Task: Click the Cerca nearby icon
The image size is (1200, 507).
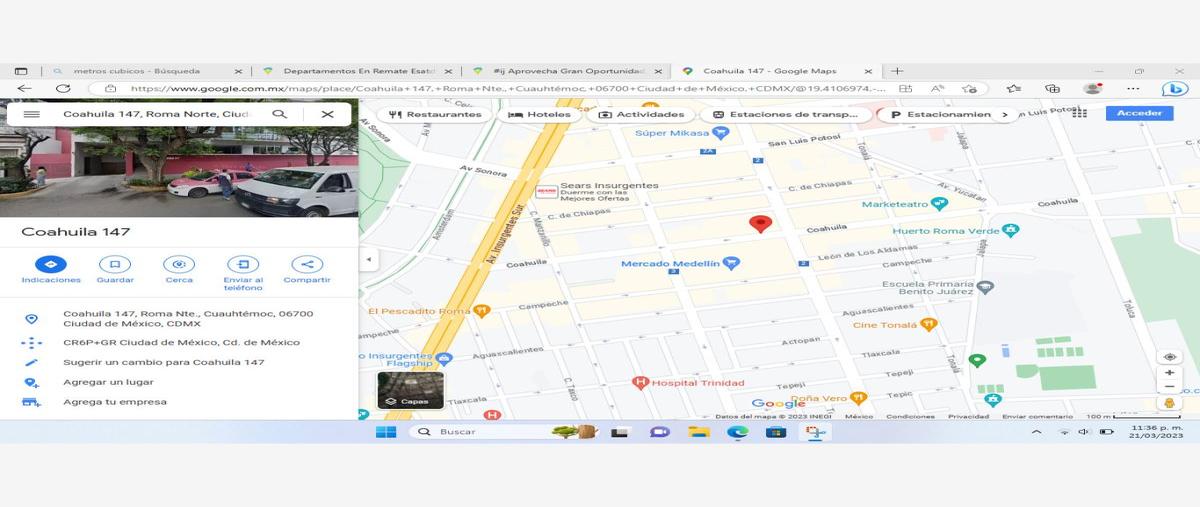Action: tap(179, 264)
